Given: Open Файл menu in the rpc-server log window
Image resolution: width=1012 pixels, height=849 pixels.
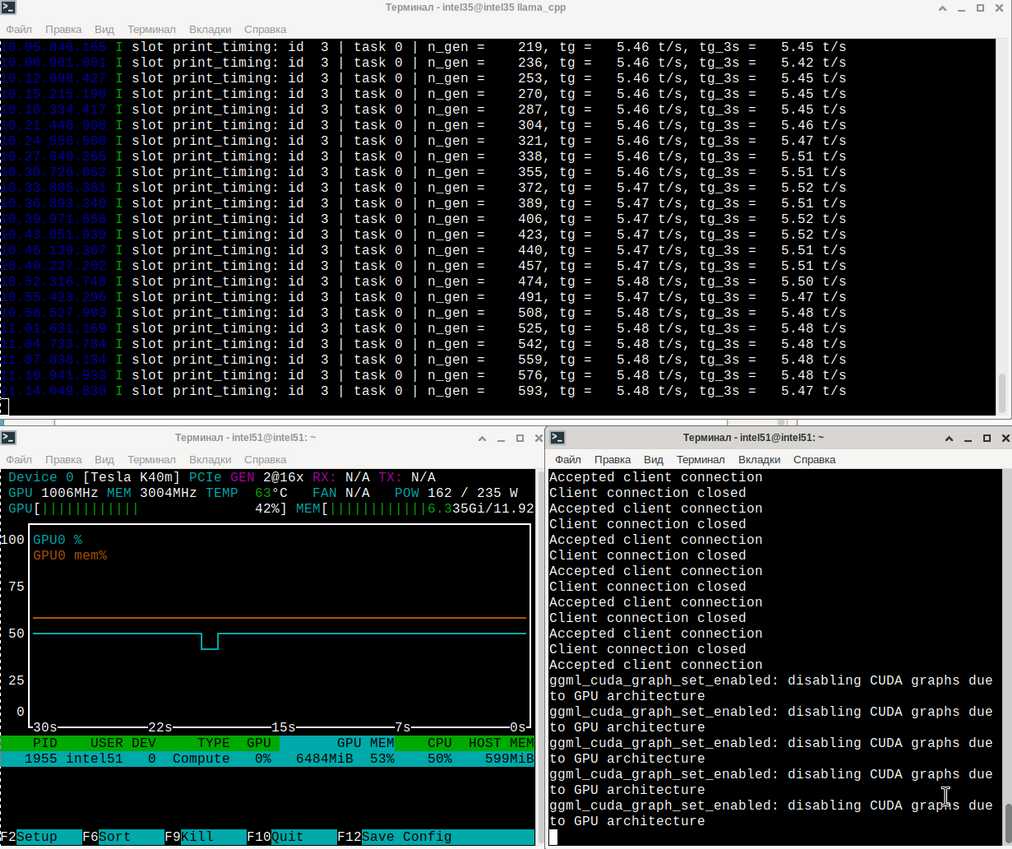Looking at the screenshot, I should click(567, 459).
